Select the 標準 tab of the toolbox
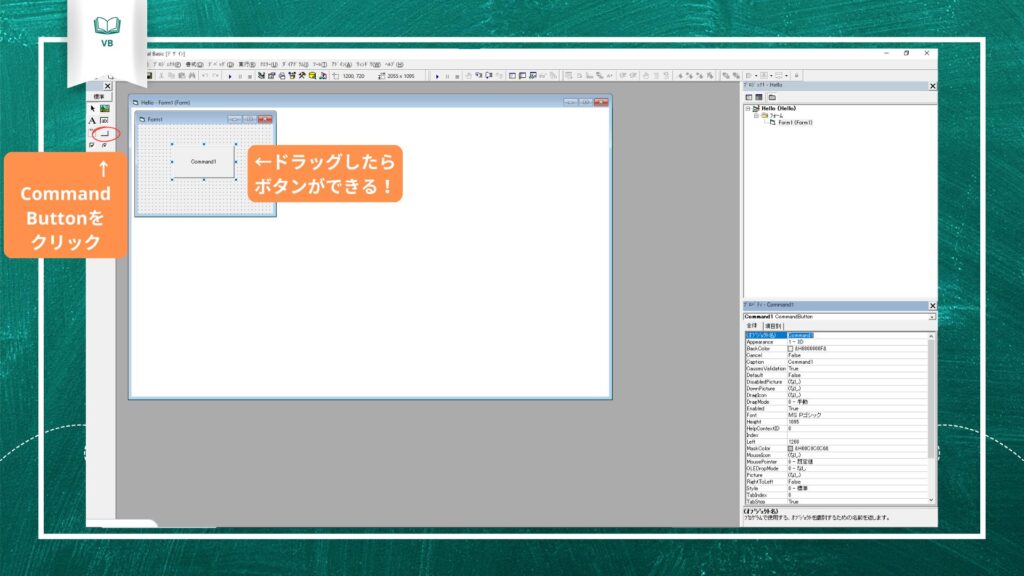 tap(99, 97)
